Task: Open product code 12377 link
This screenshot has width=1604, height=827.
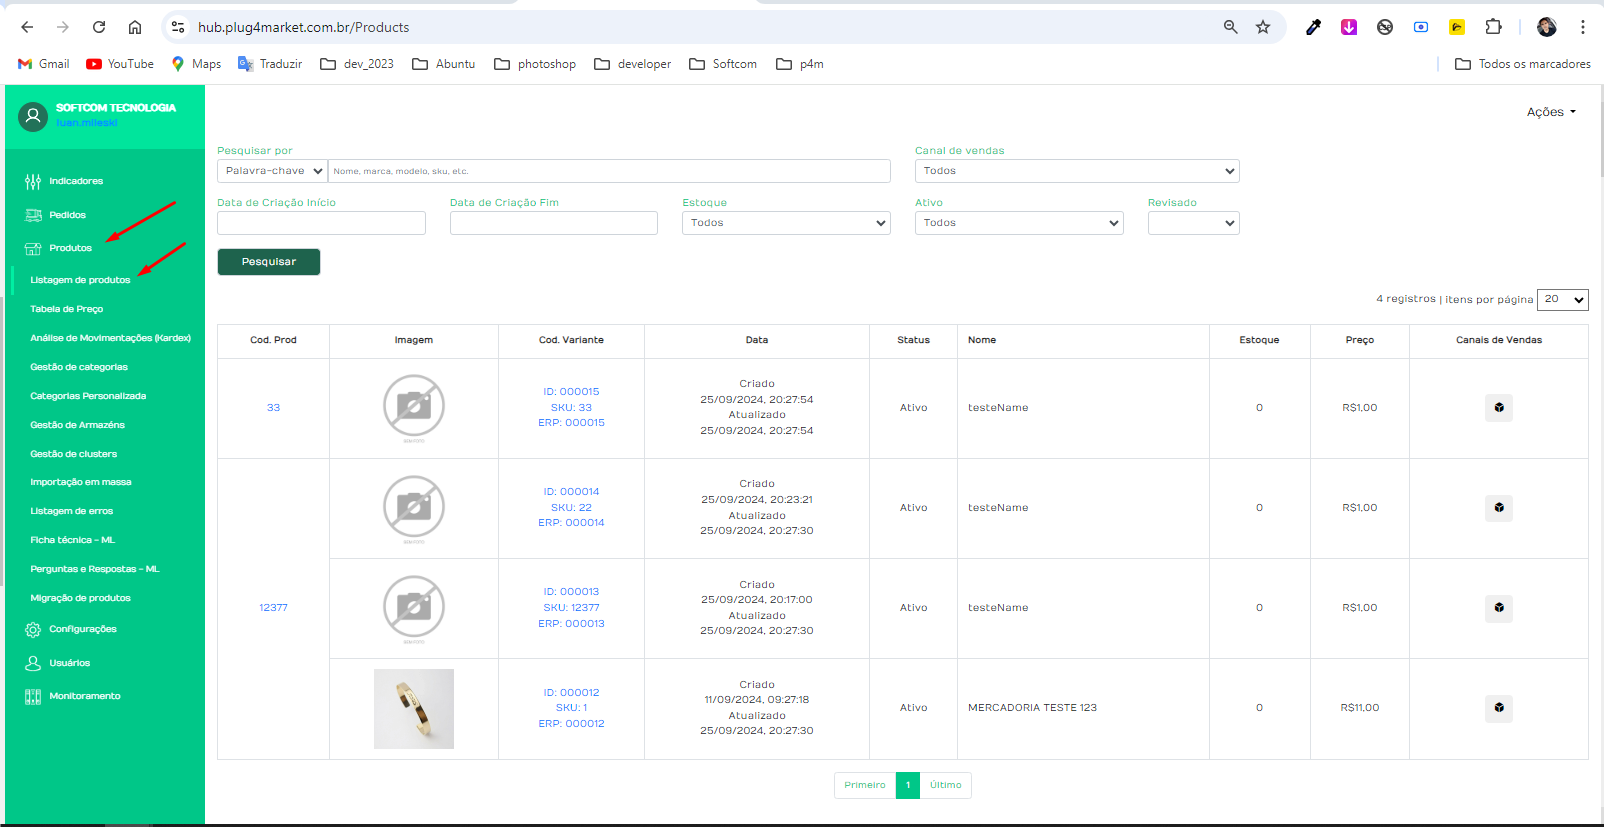Action: [273, 608]
